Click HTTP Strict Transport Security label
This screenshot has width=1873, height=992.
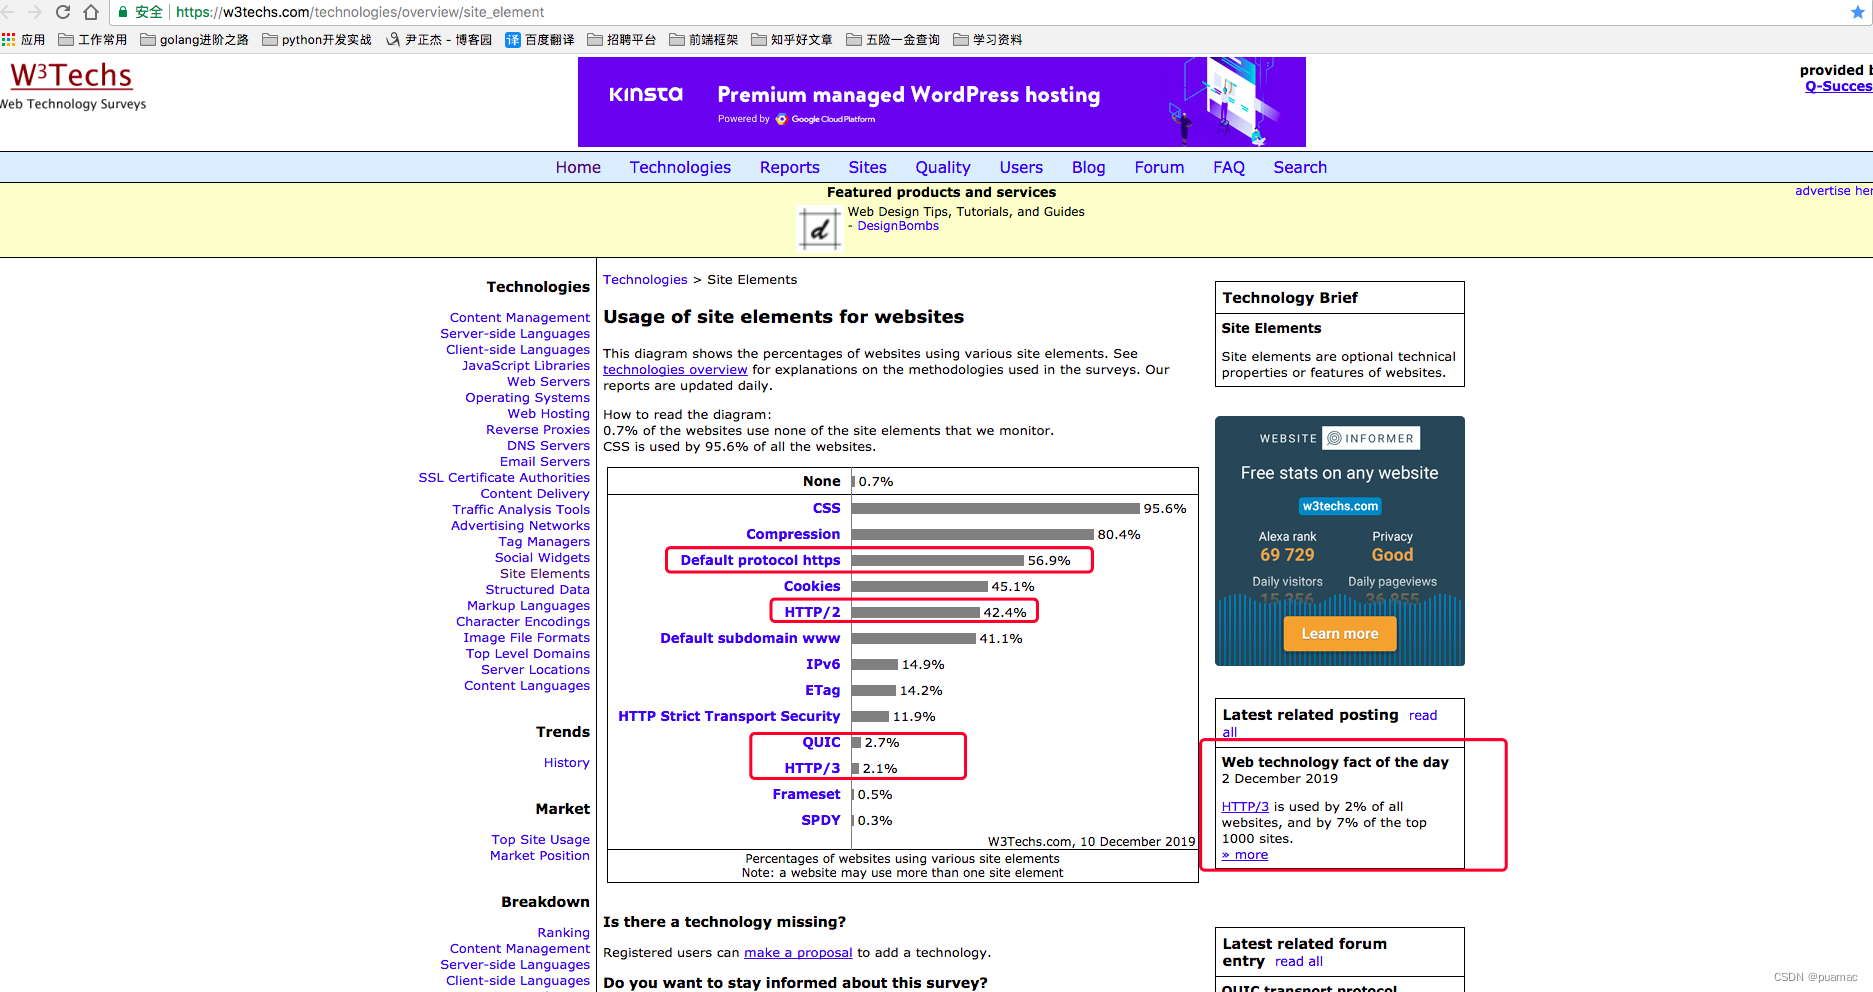coord(729,716)
